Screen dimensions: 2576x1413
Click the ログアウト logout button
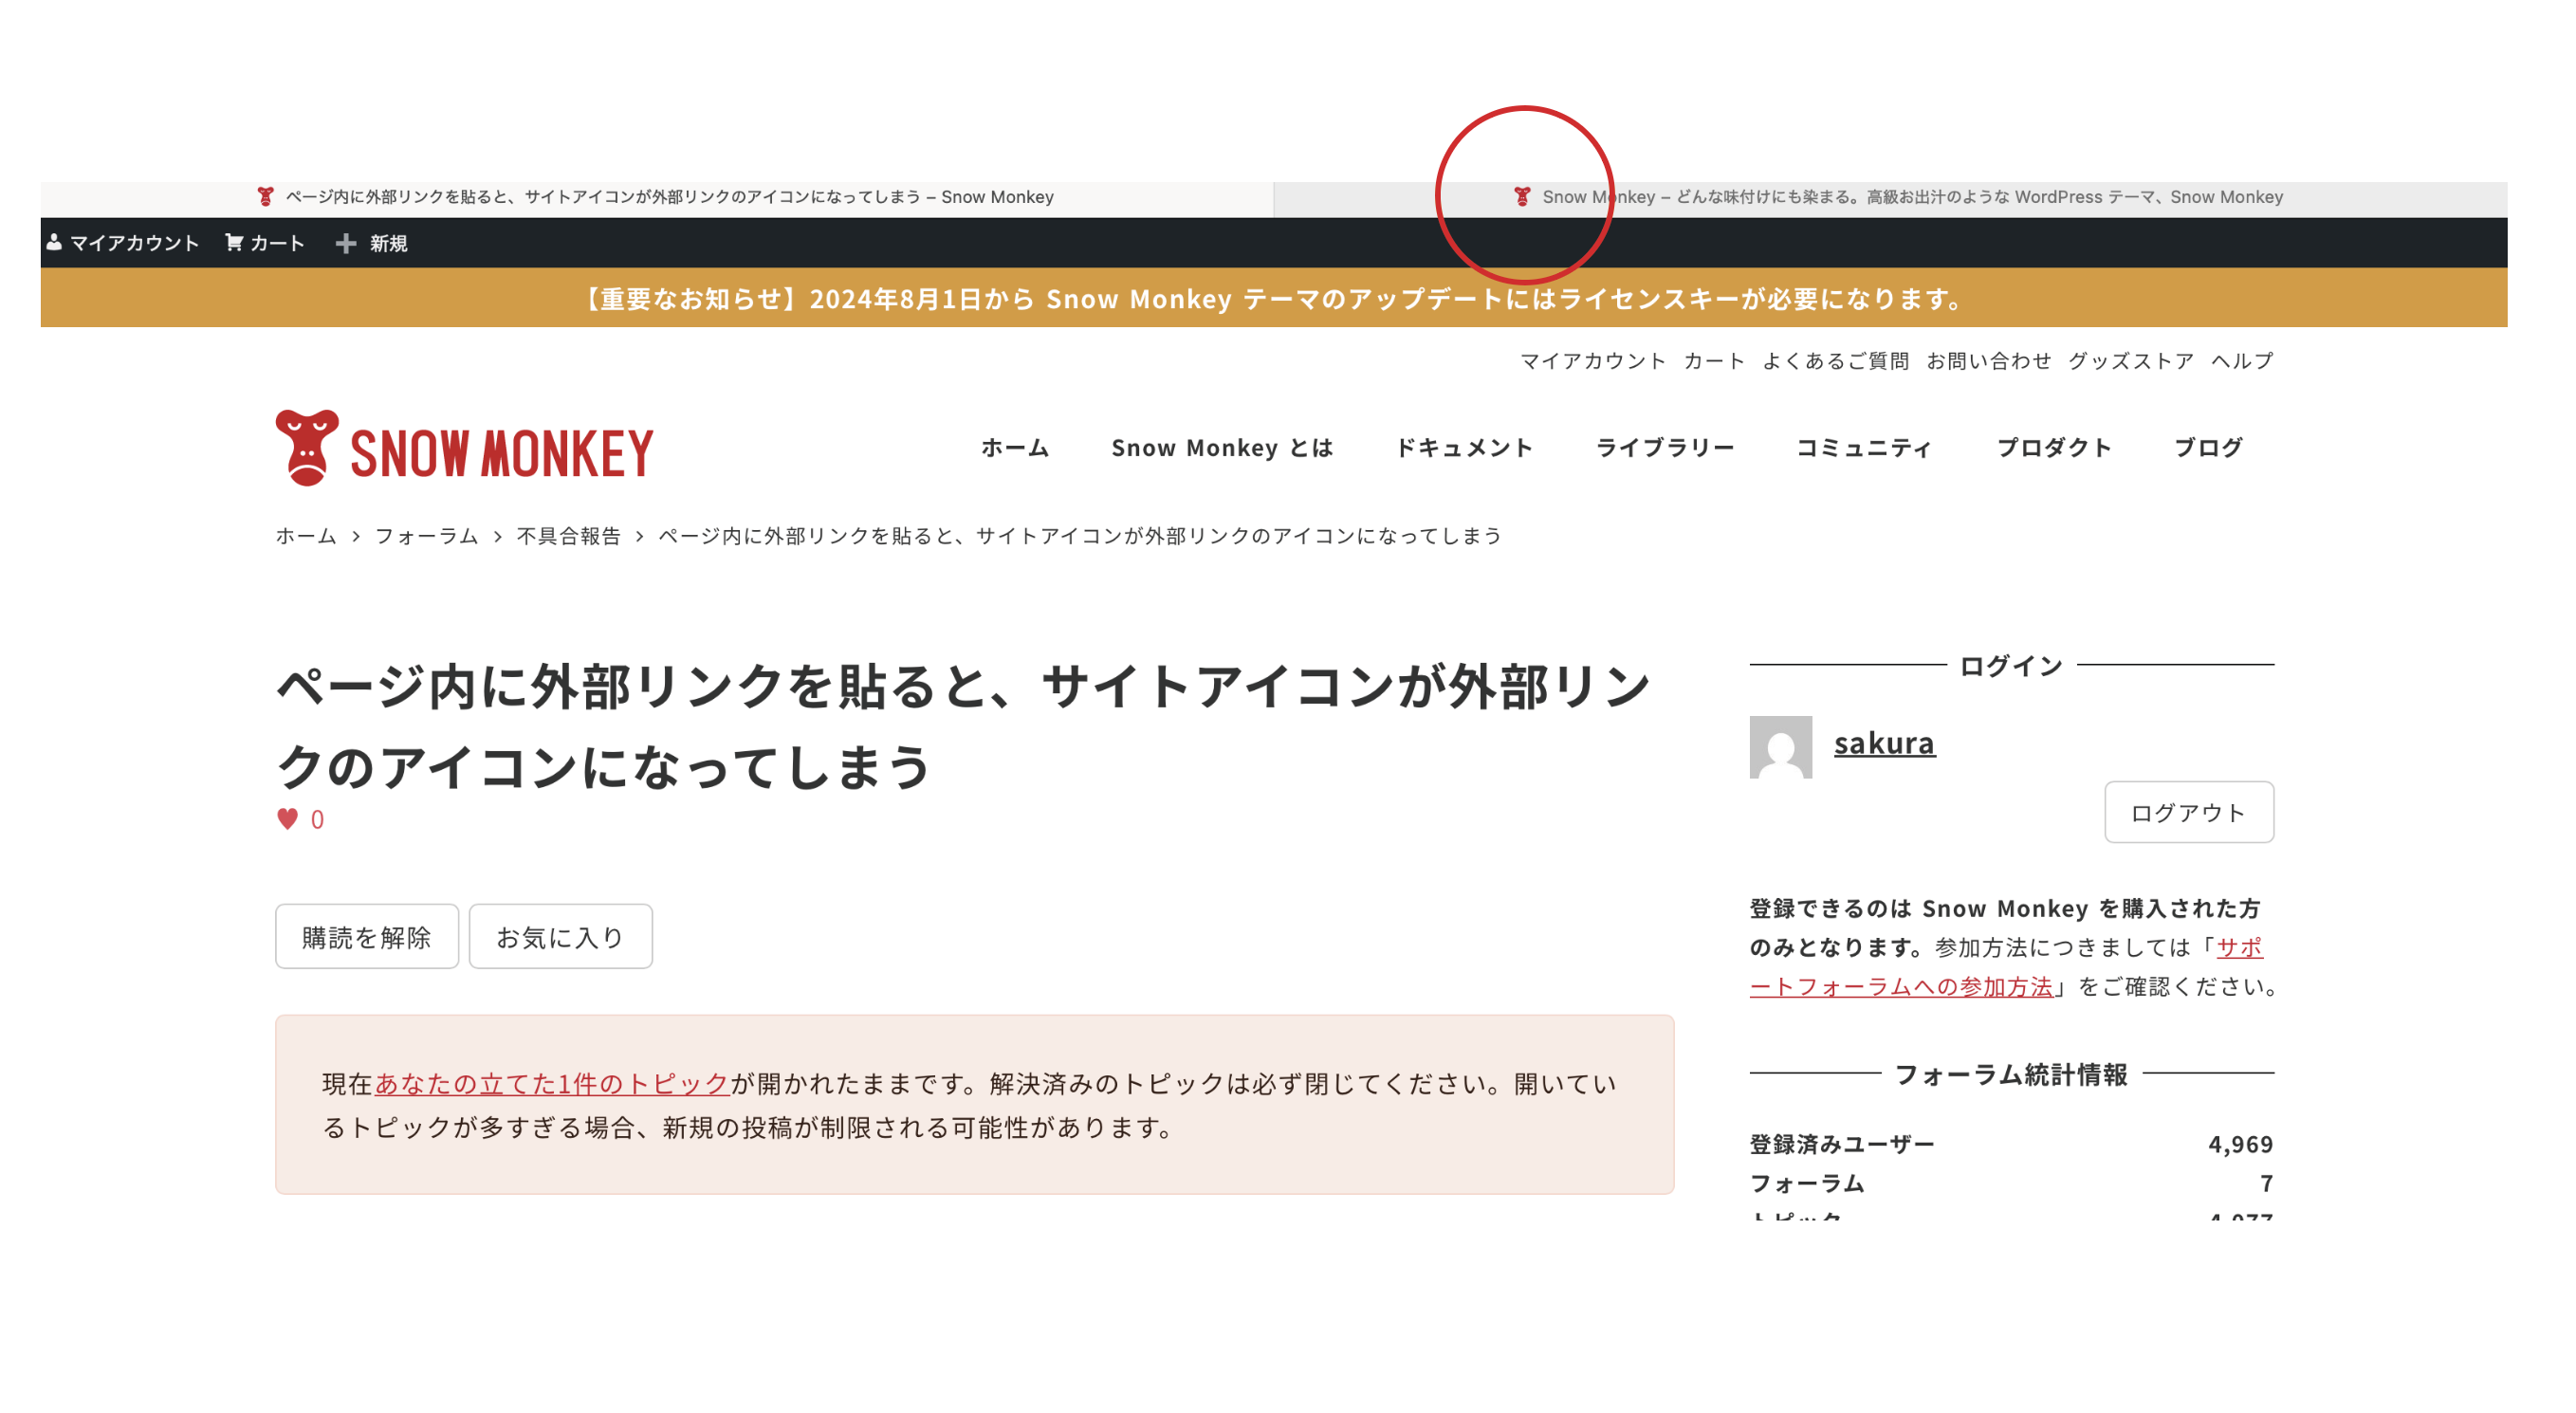click(x=2187, y=812)
